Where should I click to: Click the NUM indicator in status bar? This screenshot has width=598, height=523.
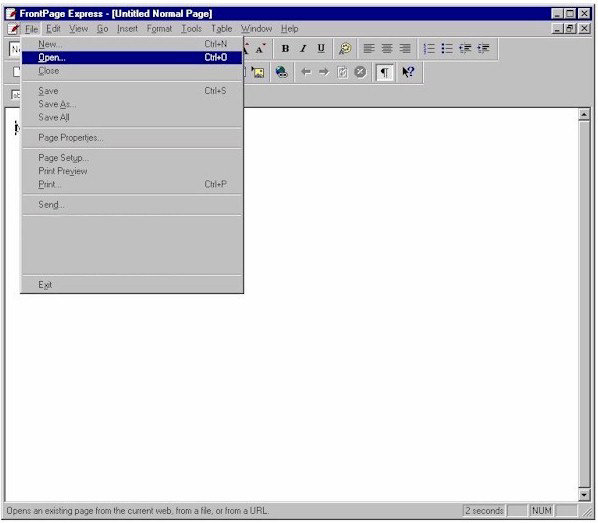[x=541, y=510]
